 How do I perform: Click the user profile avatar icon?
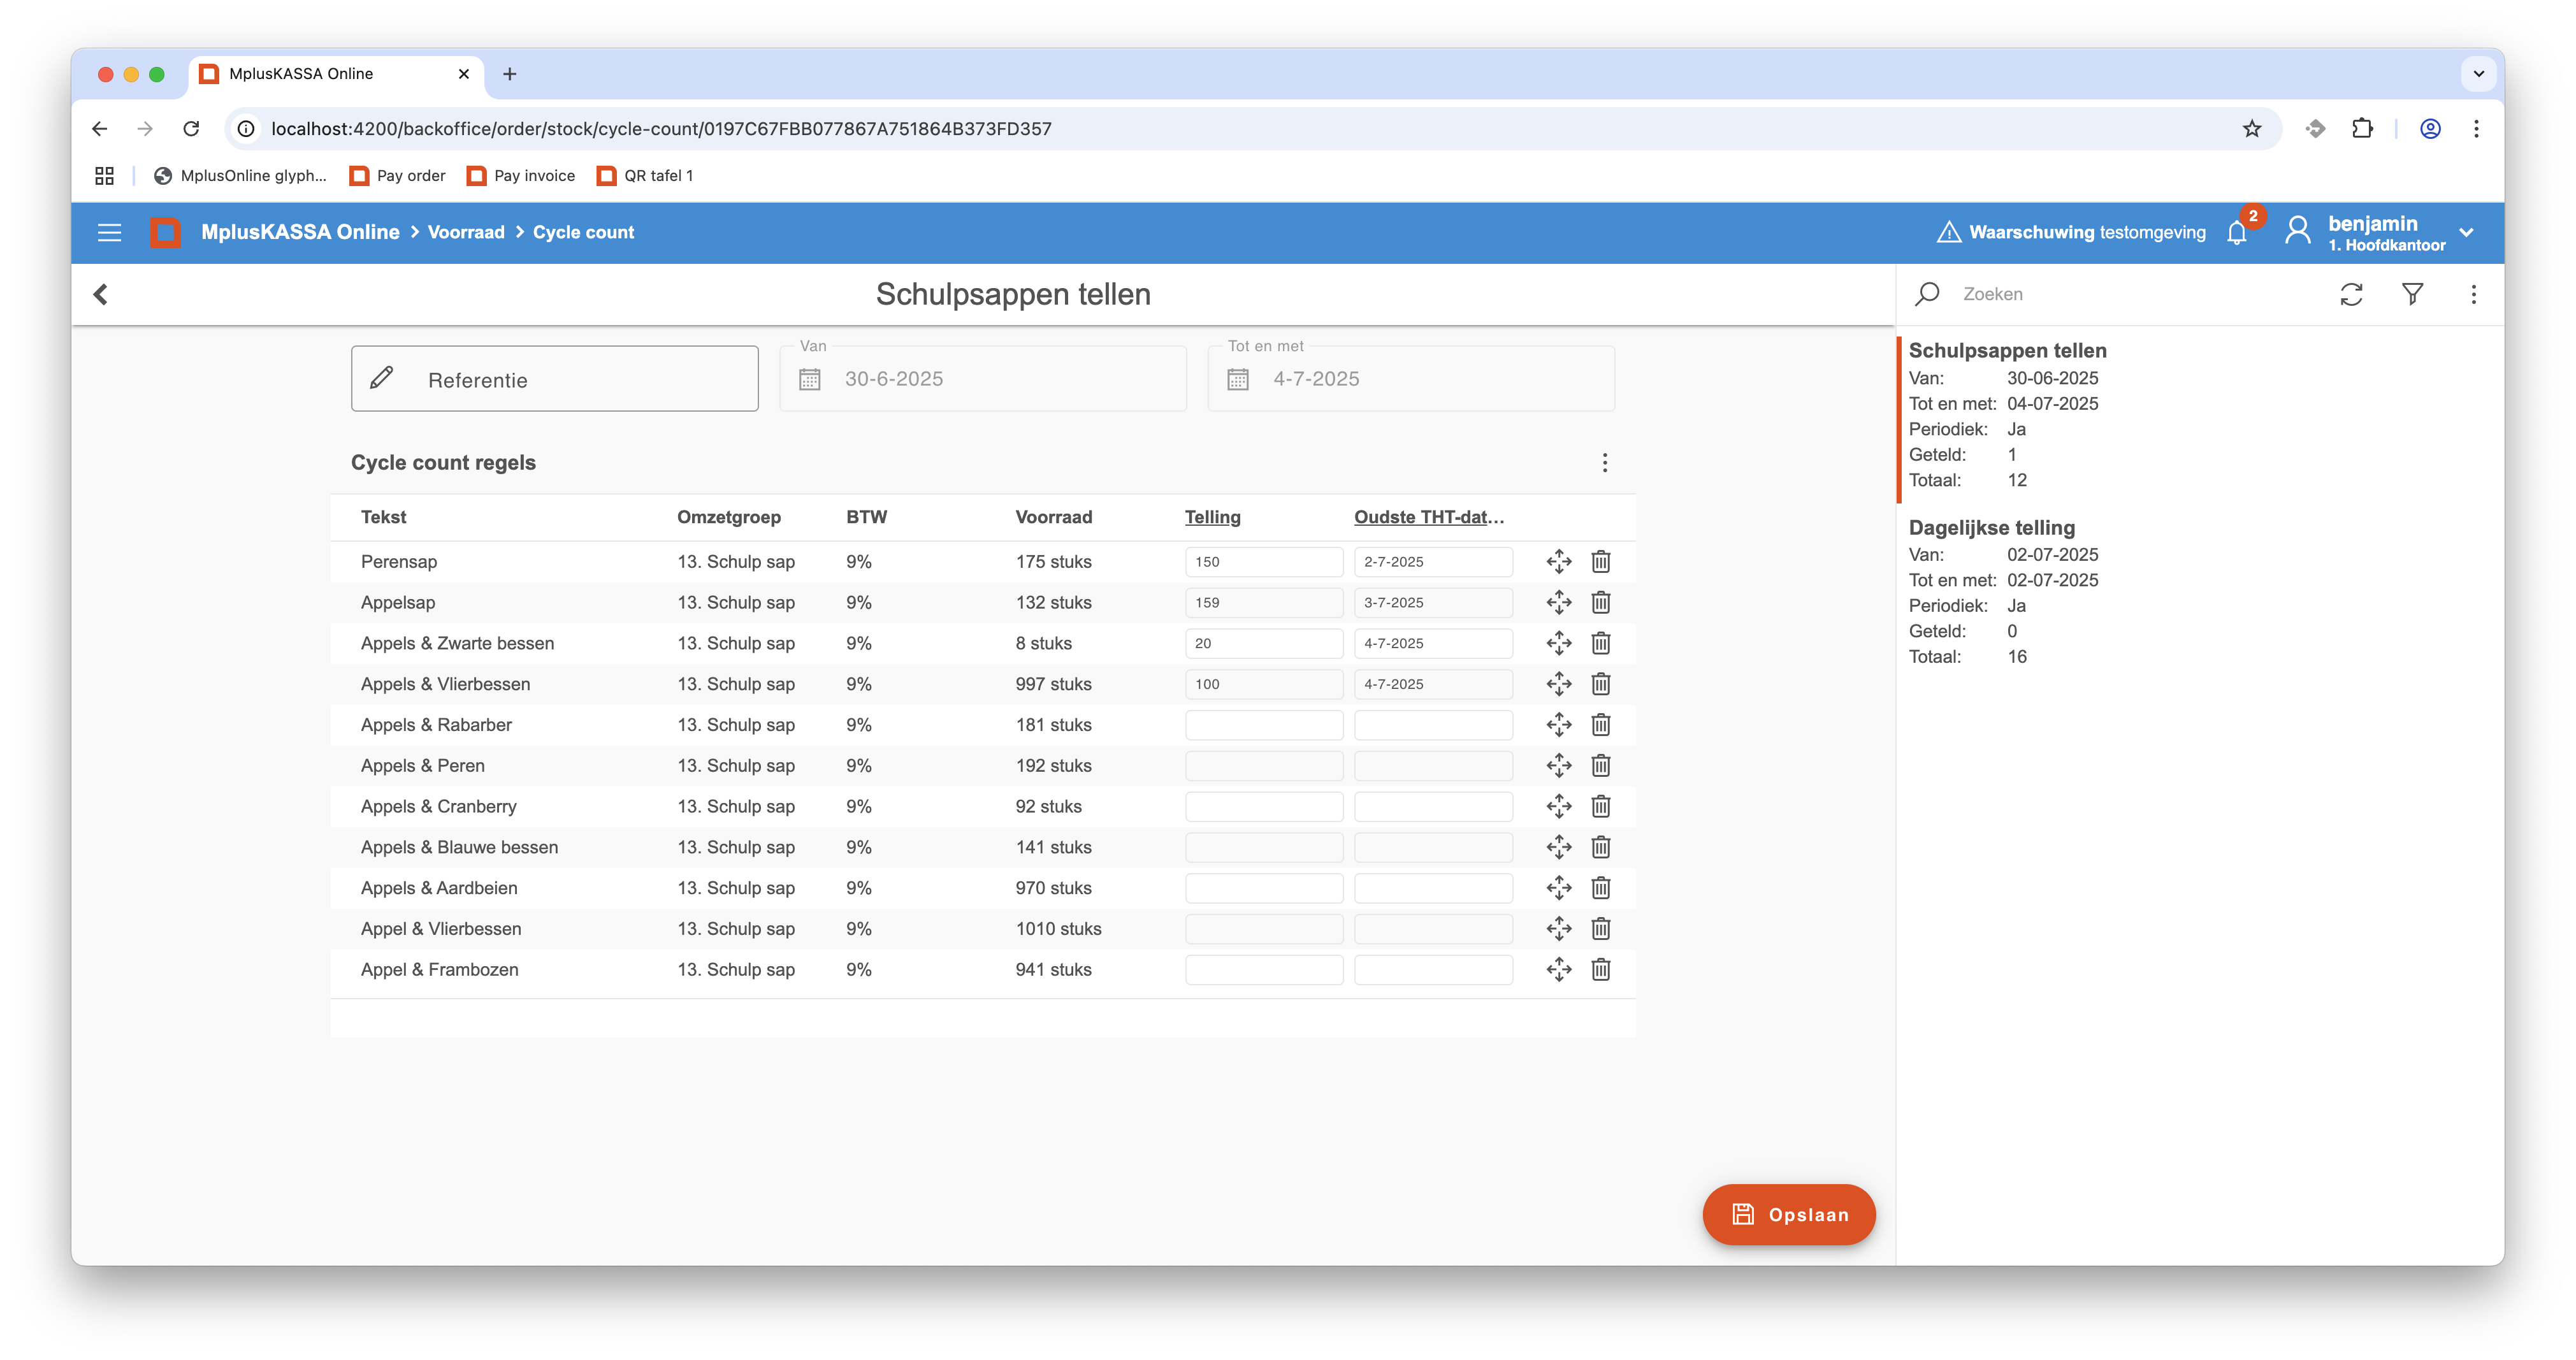(x=2297, y=232)
